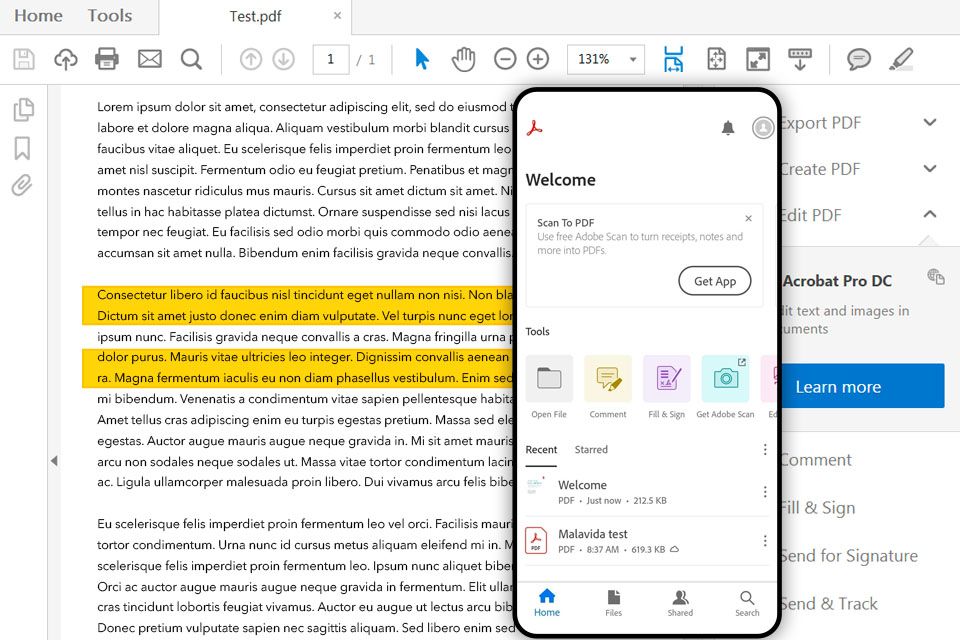Click the Learn more button
Viewport: 960px width, 640px height.
[x=862, y=386]
